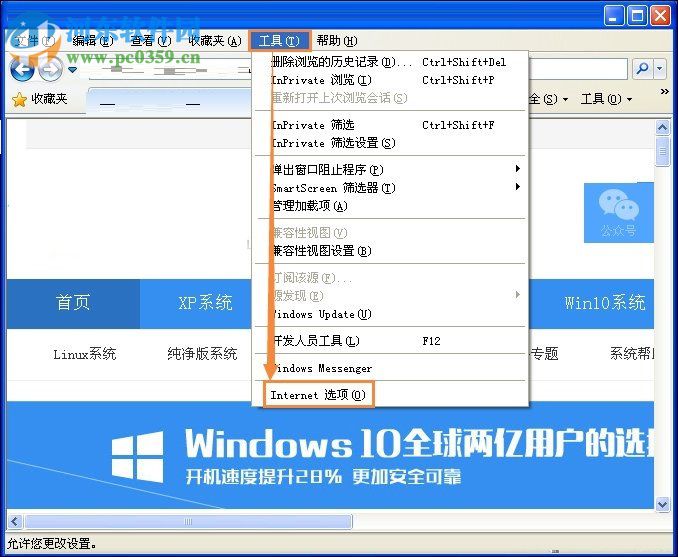Choose Windows Update(U) in menu

pos(390,314)
